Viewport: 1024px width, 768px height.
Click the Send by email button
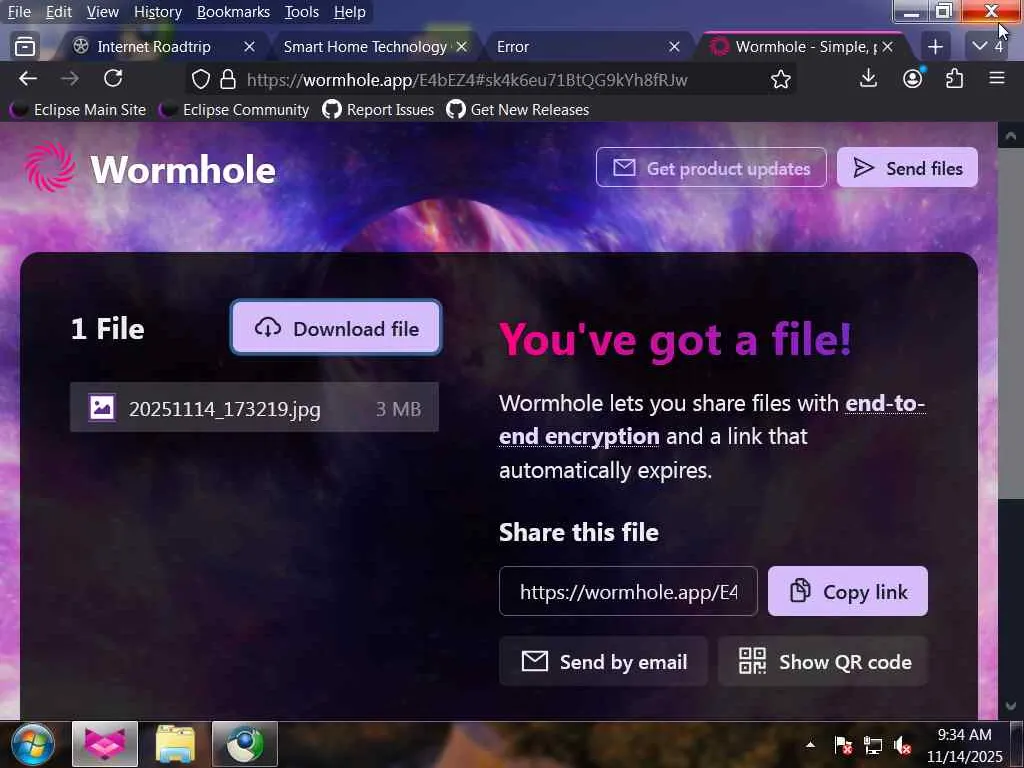[x=603, y=662]
